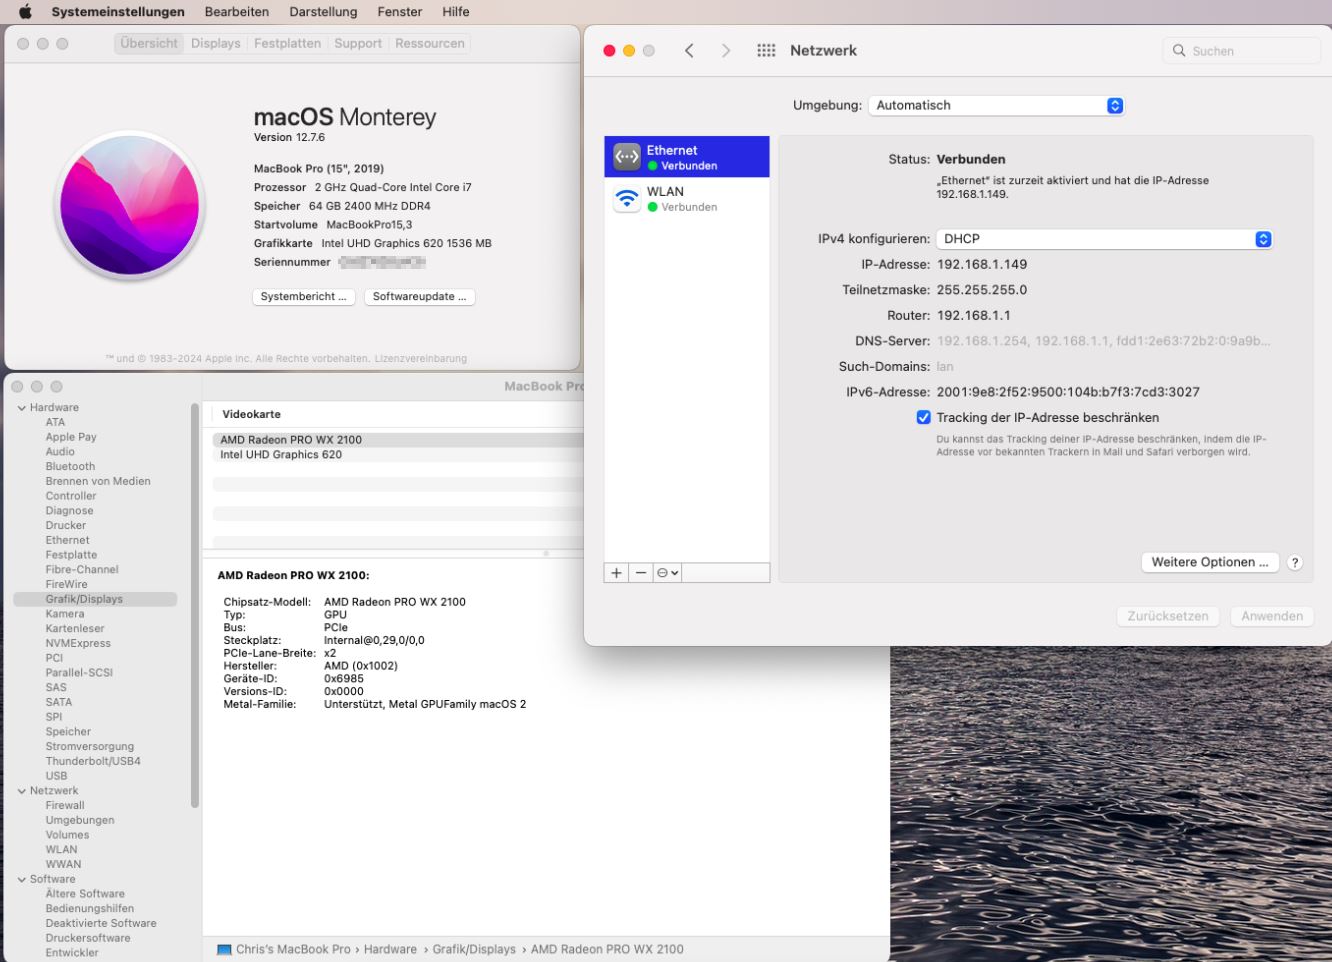Select Kamera in the Hardware list
1332x962 pixels.
tap(65, 614)
